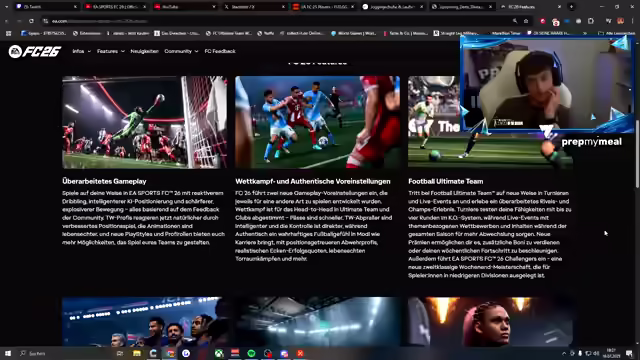Expand the Community menu
Screen dimensions: 640x360
(181, 51)
